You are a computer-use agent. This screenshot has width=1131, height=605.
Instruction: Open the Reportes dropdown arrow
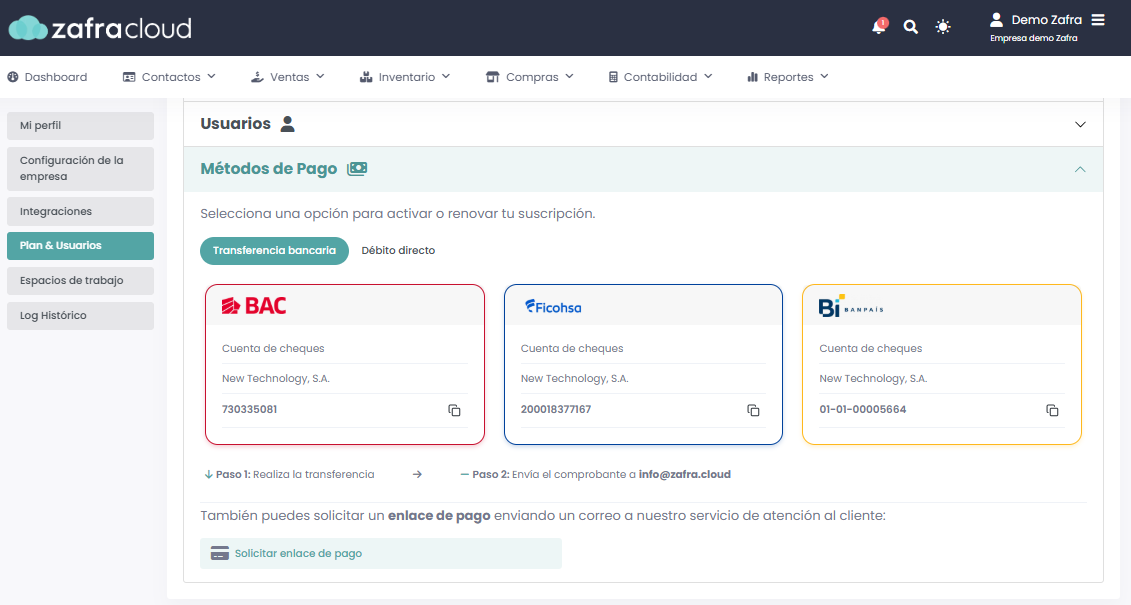click(x=824, y=76)
